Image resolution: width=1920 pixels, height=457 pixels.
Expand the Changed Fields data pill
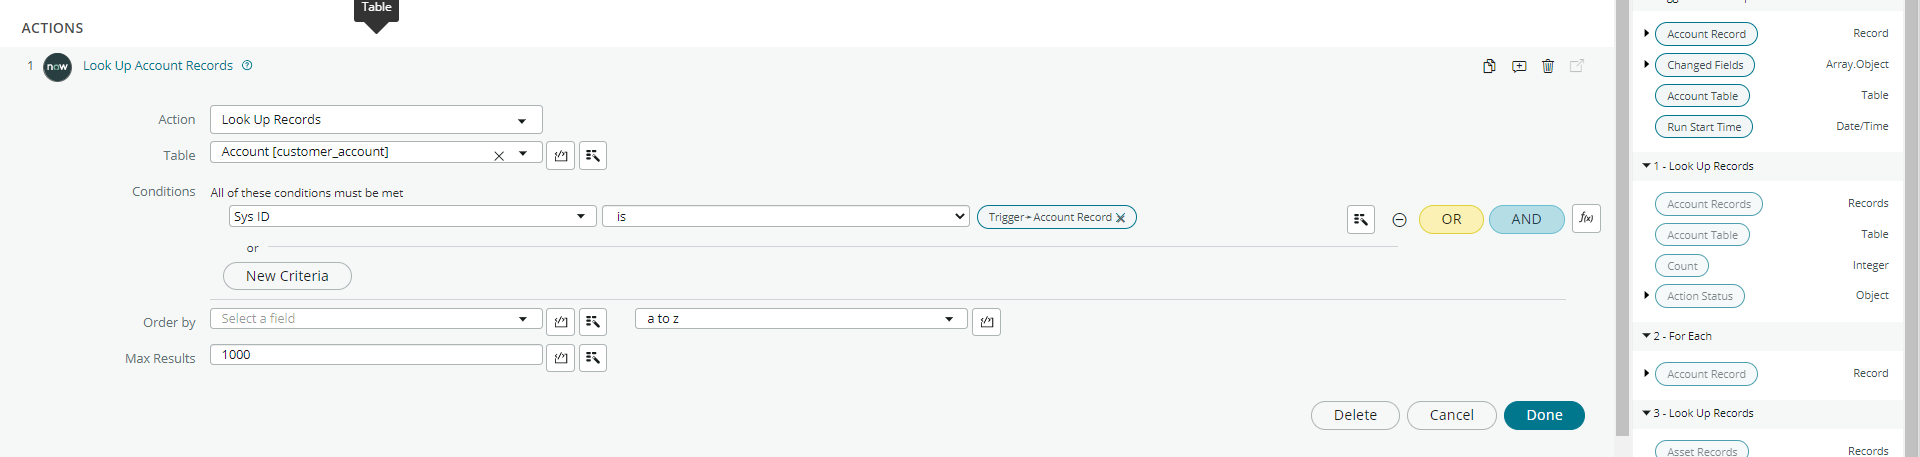[1646, 64]
